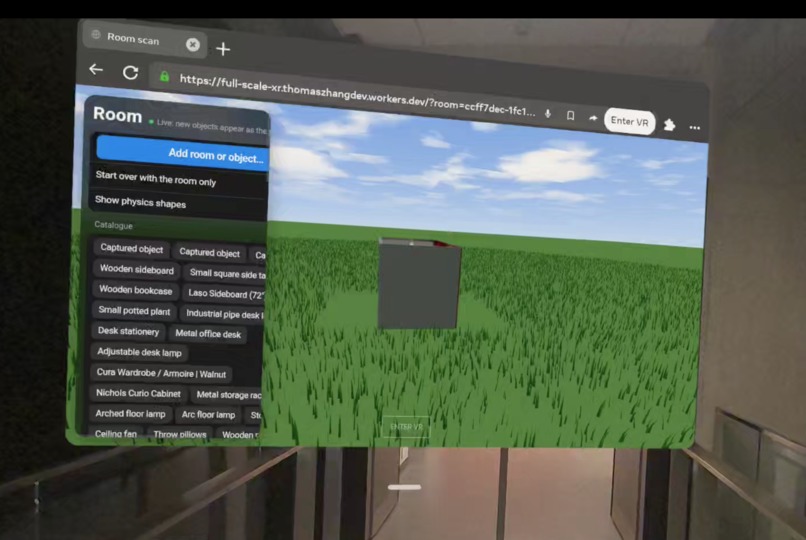The image size is (806, 540).
Task: Add the Desk stationery item
Action: tap(129, 331)
